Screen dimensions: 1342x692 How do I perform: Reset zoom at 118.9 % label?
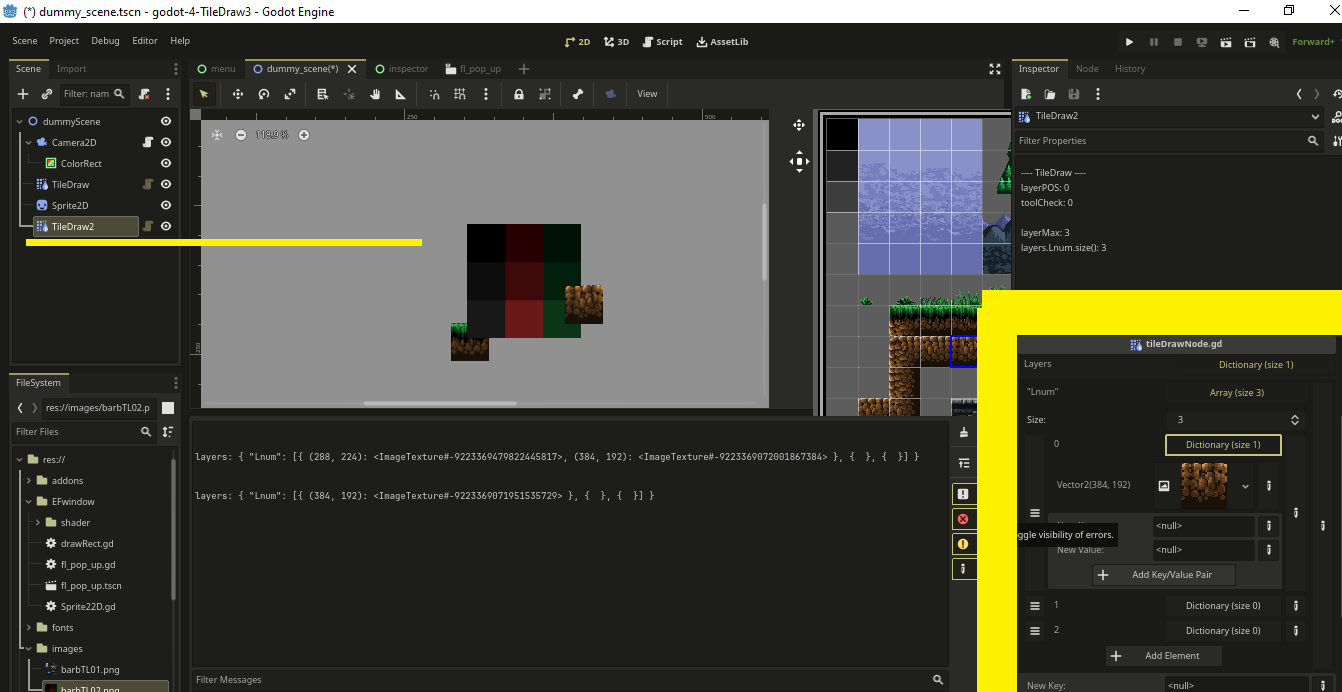(x=272, y=135)
